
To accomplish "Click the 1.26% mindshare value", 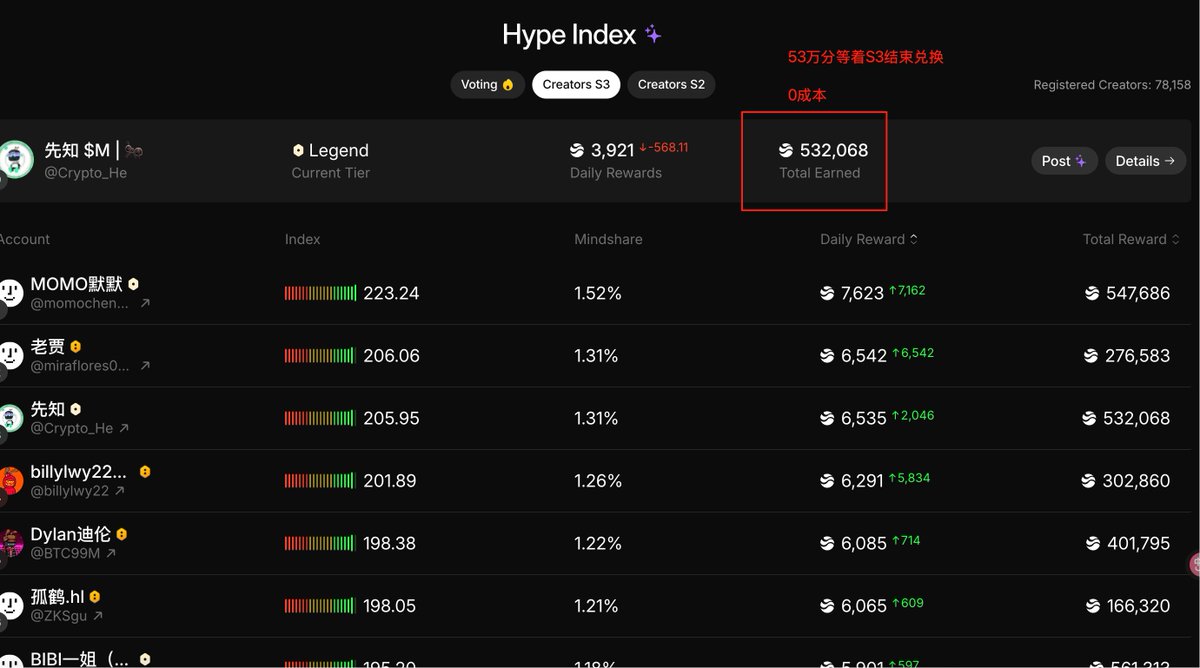I will (x=598, y=481).
